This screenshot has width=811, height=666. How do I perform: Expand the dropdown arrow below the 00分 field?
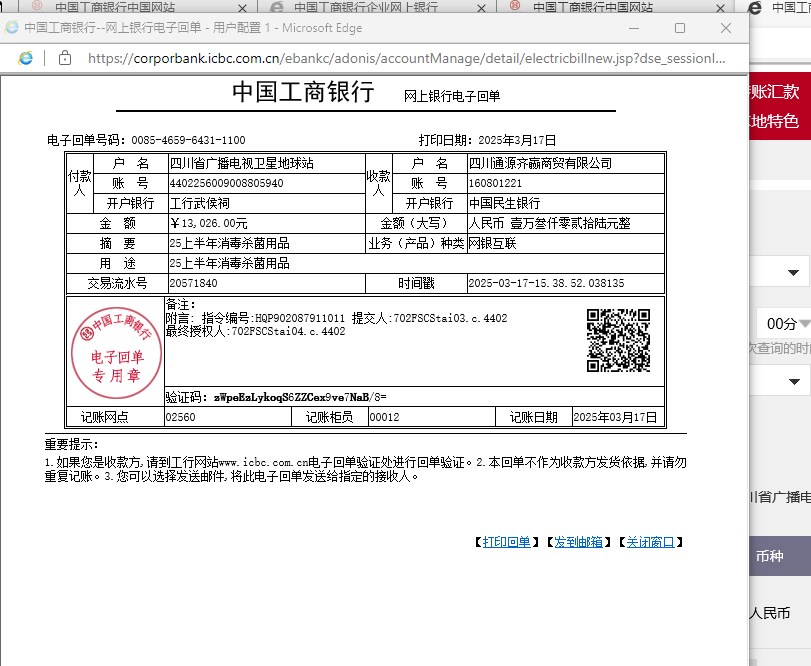click(x=794, y=382)
